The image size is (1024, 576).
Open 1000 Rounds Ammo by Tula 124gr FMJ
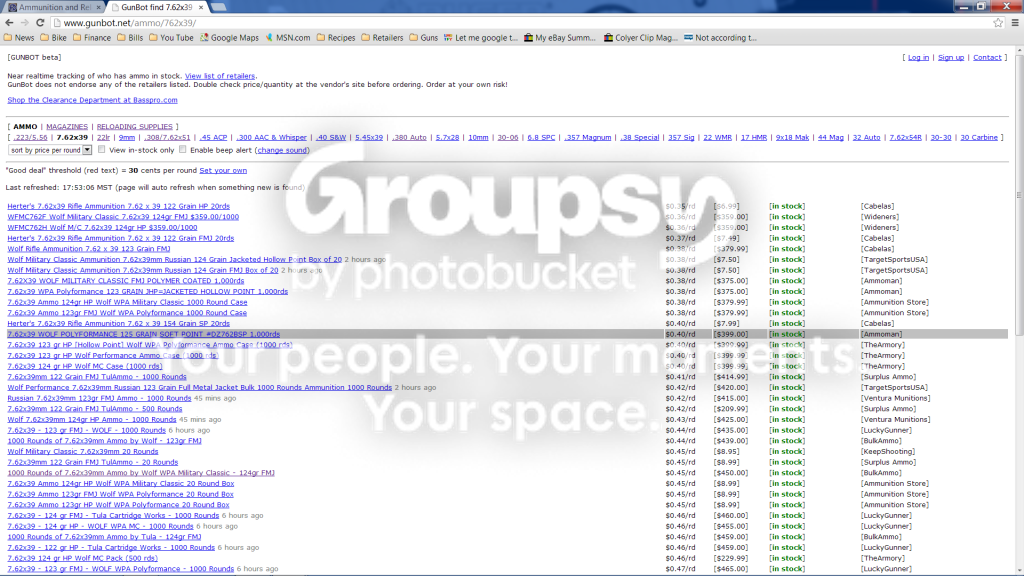(104, 537)
